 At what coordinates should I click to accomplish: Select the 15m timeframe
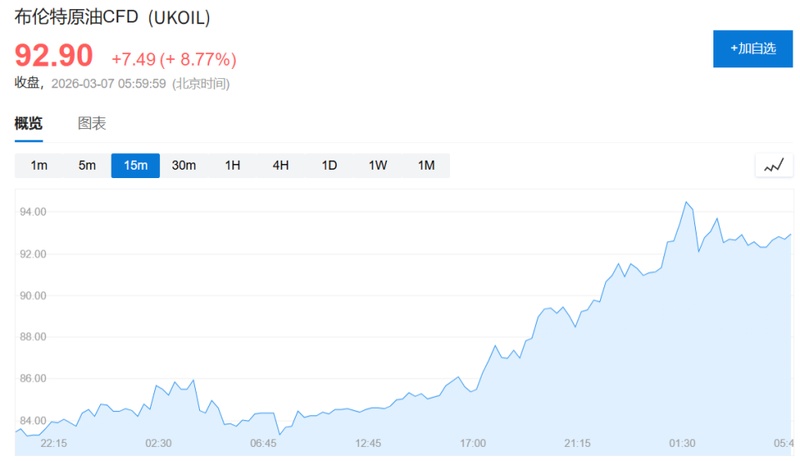[x=135, y=166]
